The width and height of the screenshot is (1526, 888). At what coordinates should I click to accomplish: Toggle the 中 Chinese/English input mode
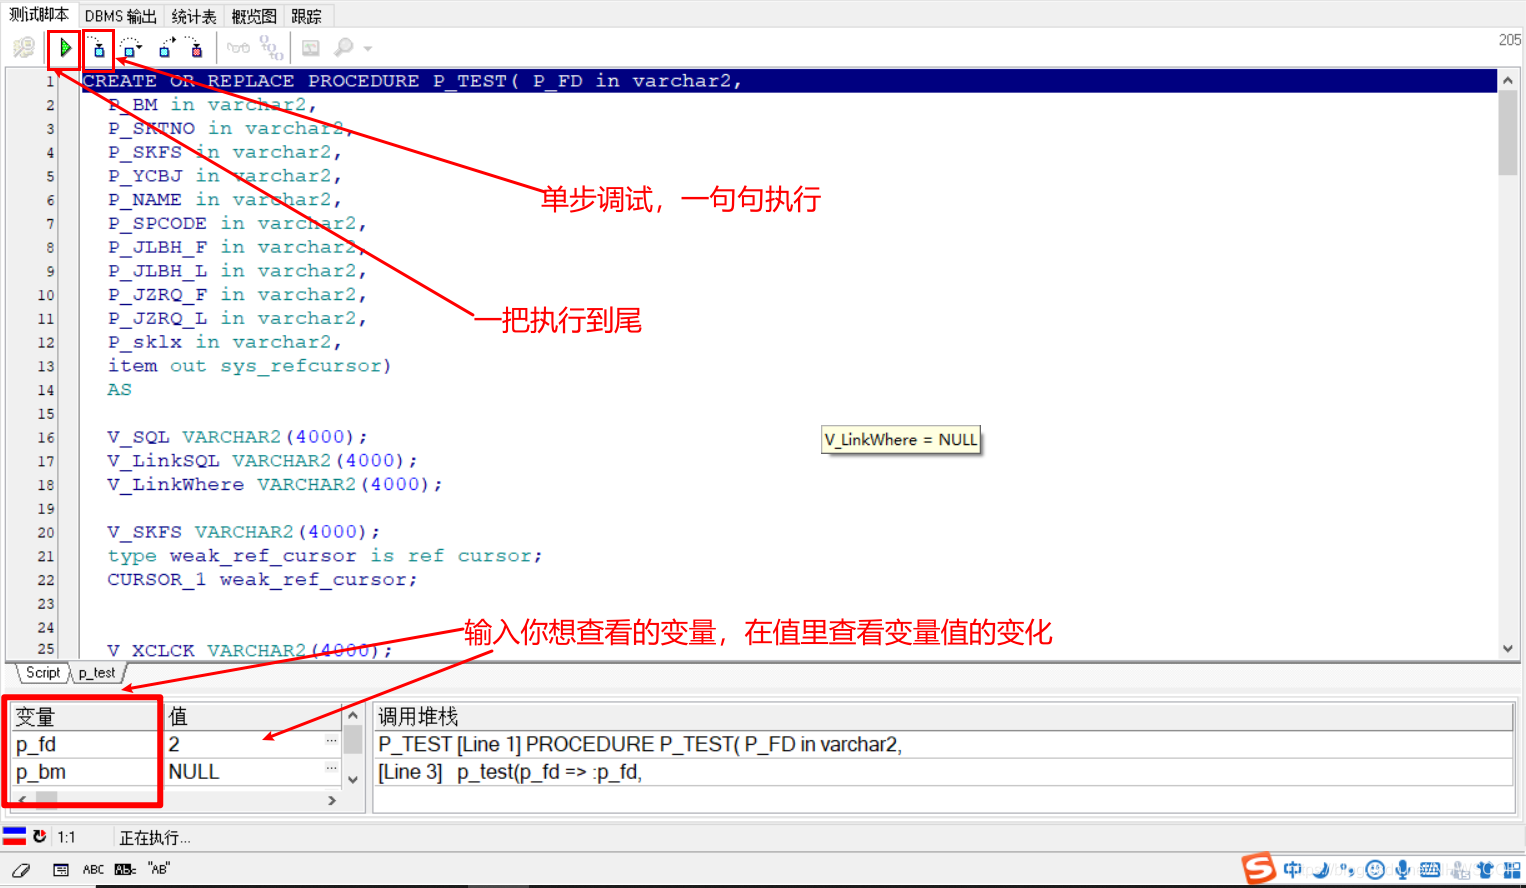[1293, 870]
